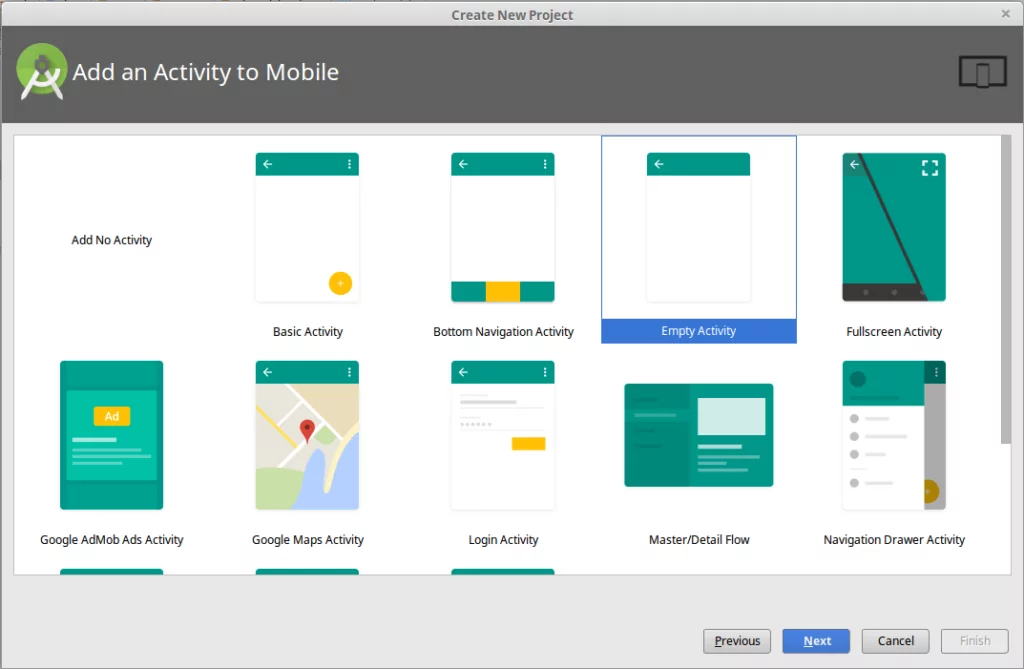This screenshot has height=669, width=1024.
Task: Click the phone and tablet form factor icon
Action: click(x=982, y=72)
